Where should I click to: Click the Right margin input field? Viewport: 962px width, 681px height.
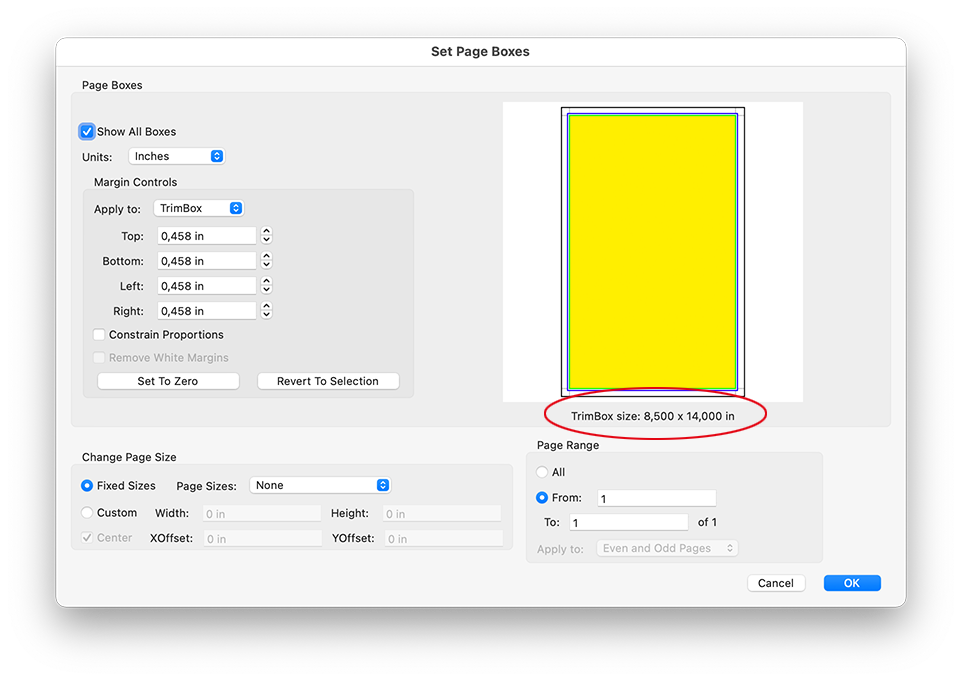[207, 312]
